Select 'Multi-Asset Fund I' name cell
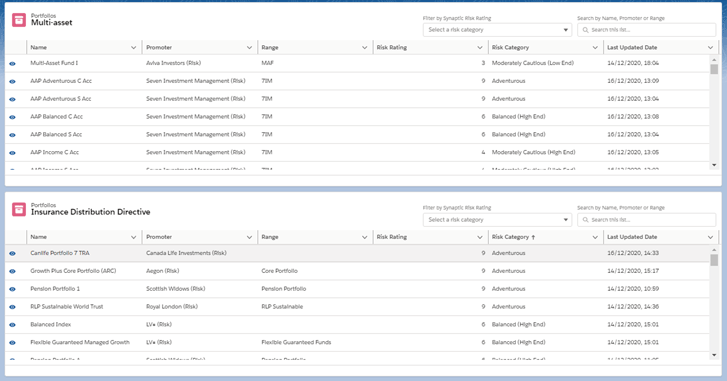This screenshot has height=381, width=727. click(54, 63)
